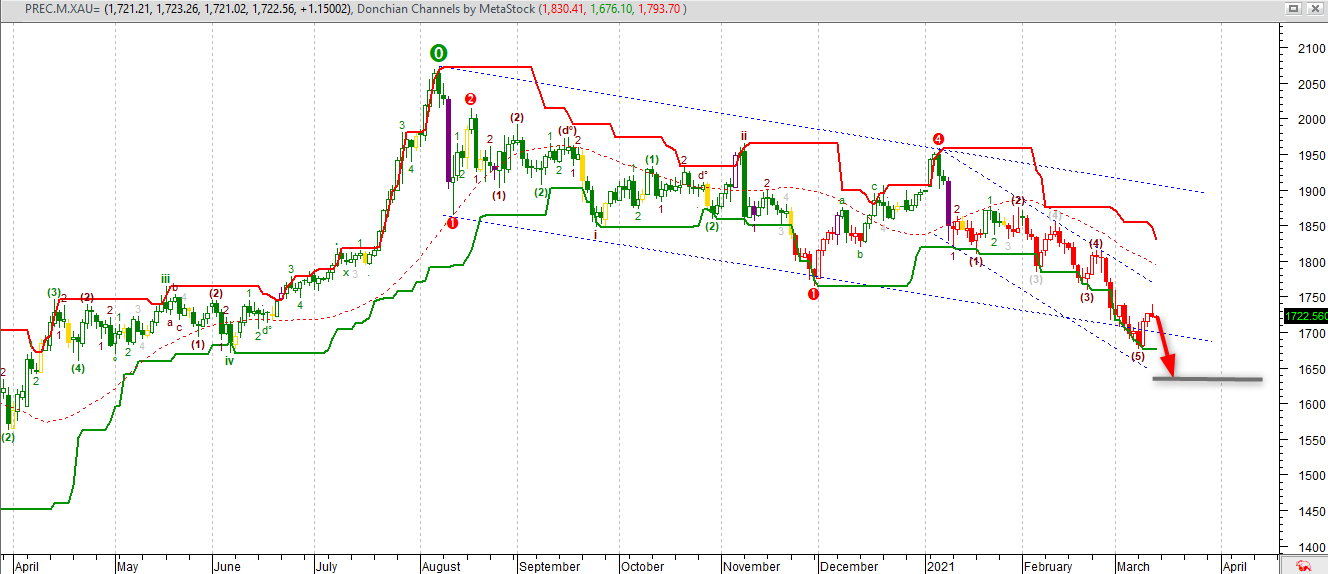Click the February label on date axis
The height and width of the screenshot is (574, 1328).
[1048, 566]
